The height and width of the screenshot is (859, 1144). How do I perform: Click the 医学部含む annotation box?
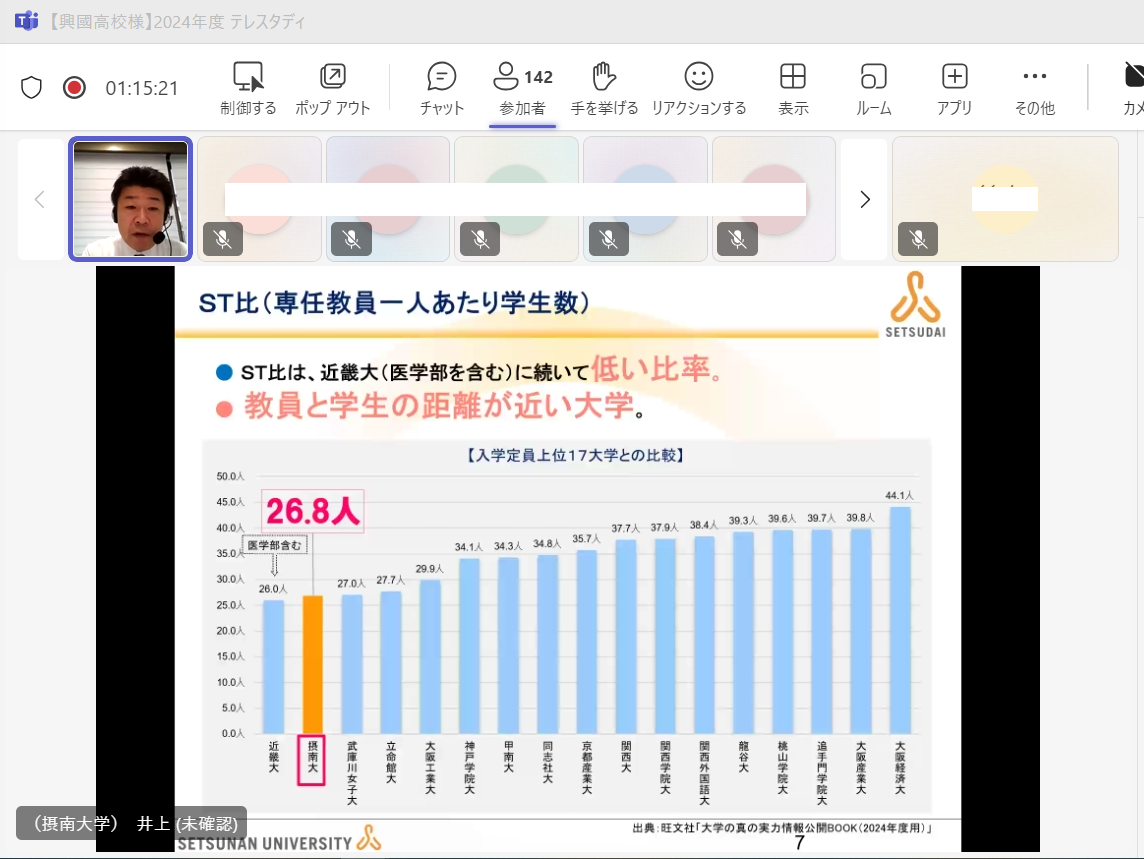pos(274,545)
